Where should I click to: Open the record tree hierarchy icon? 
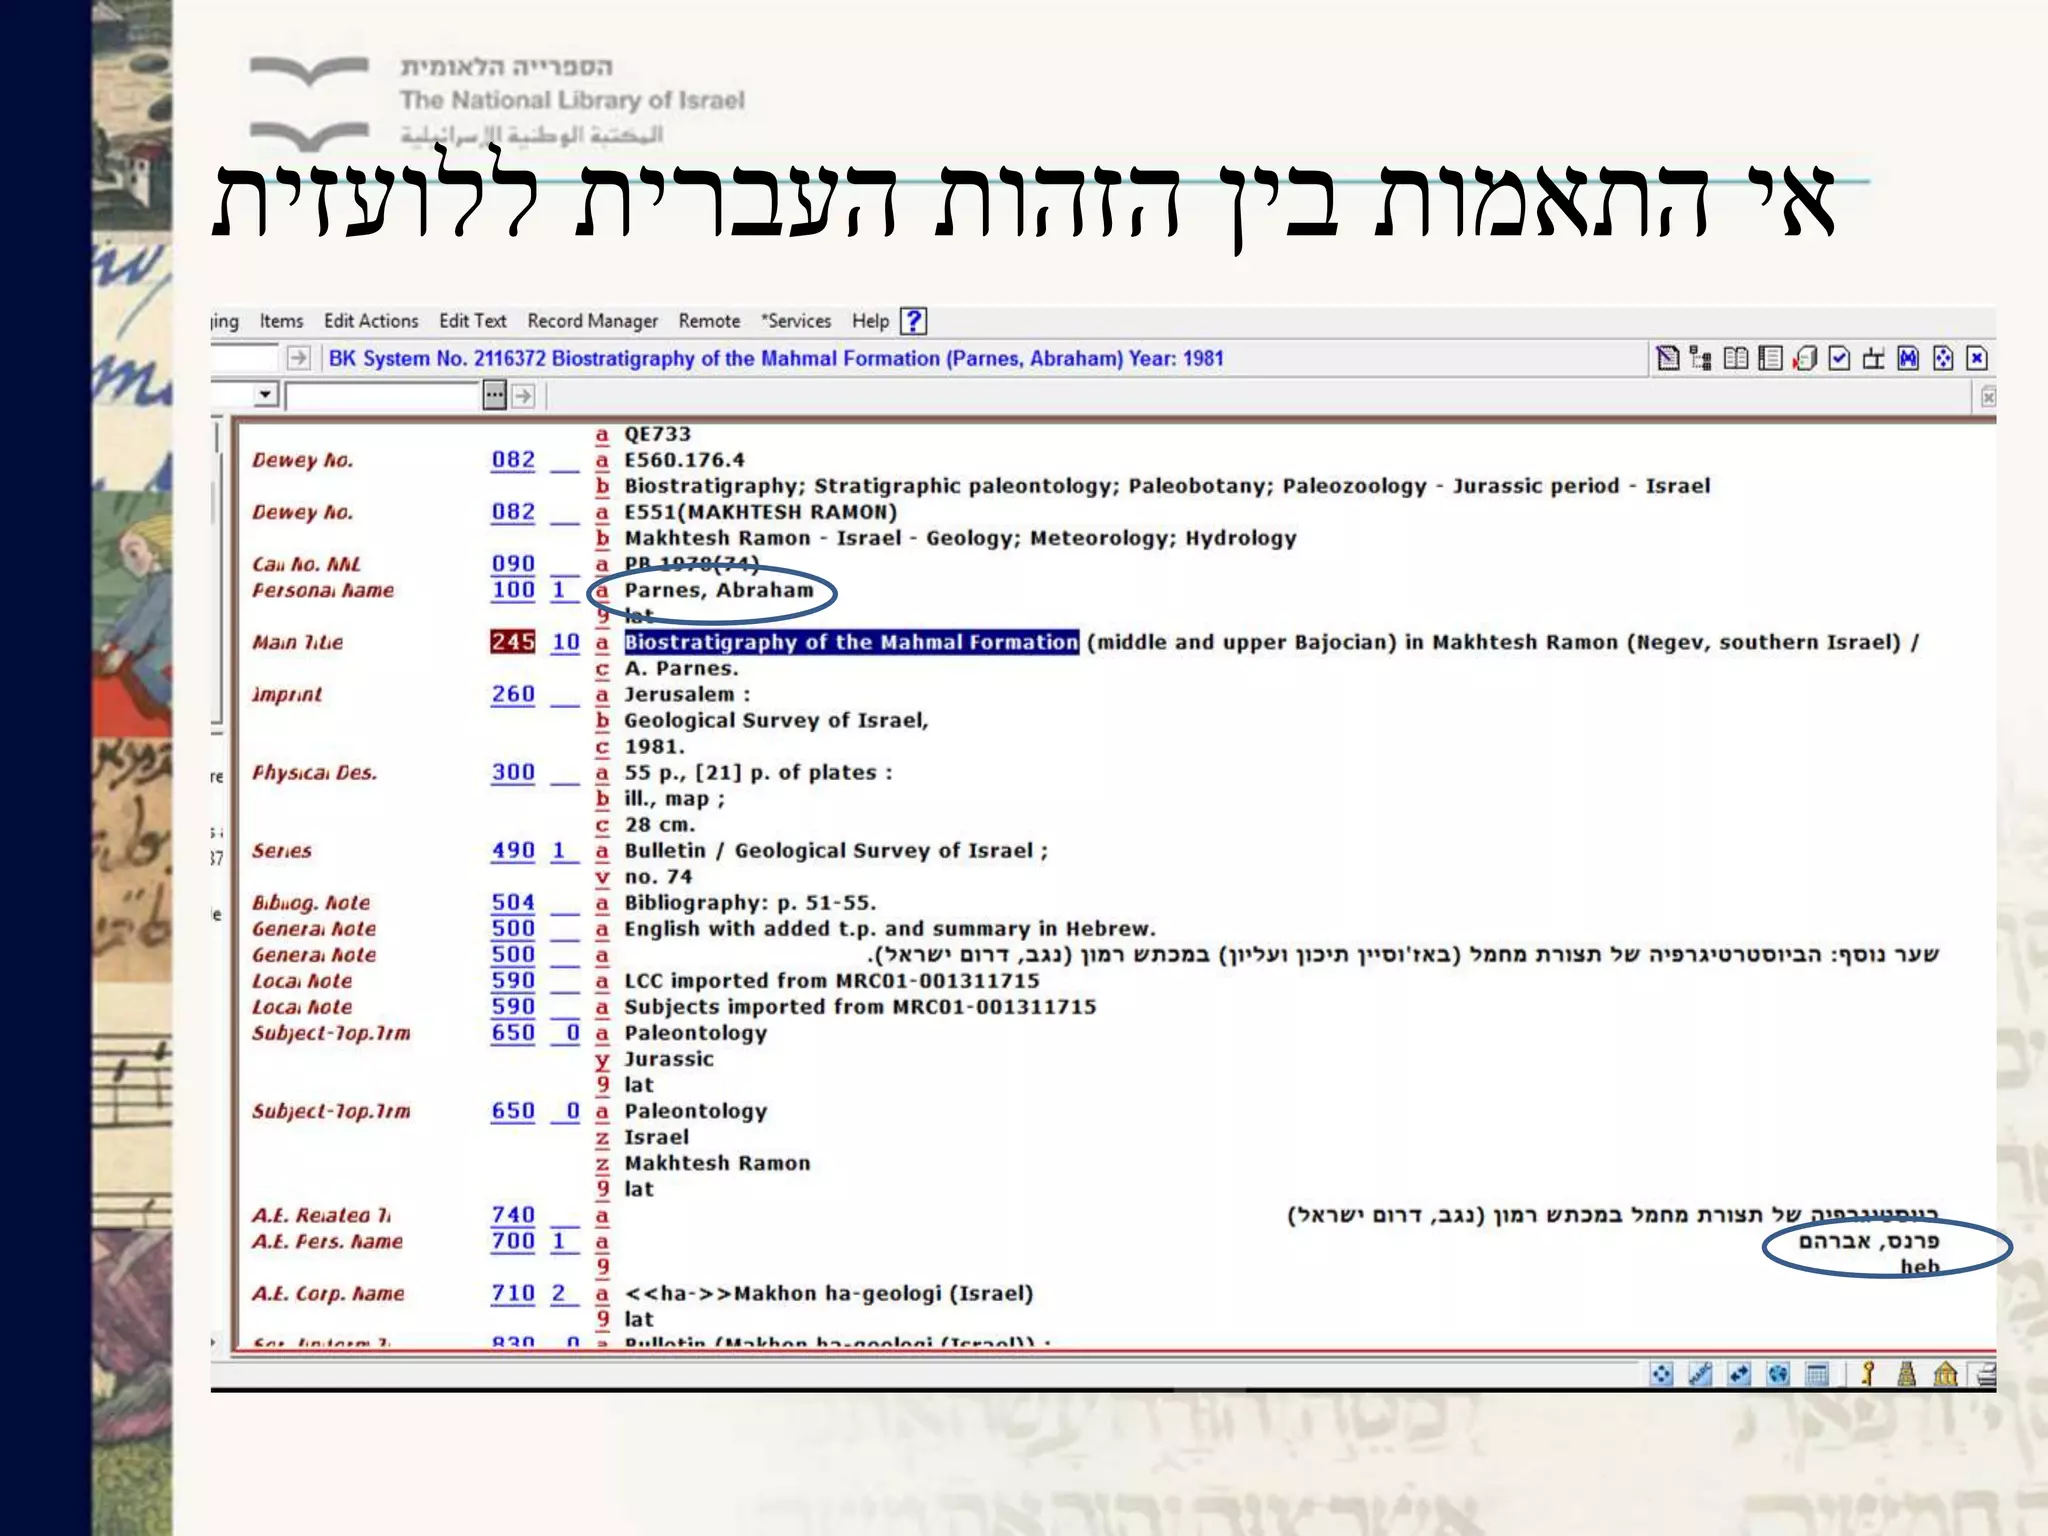[1700, 358]
